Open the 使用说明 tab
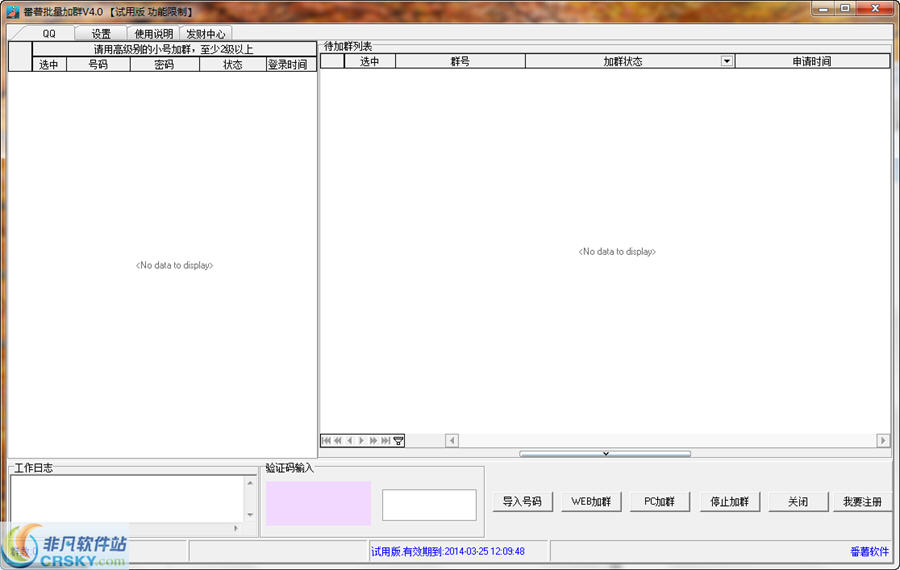The image size is (900, 570). (154, 34)
